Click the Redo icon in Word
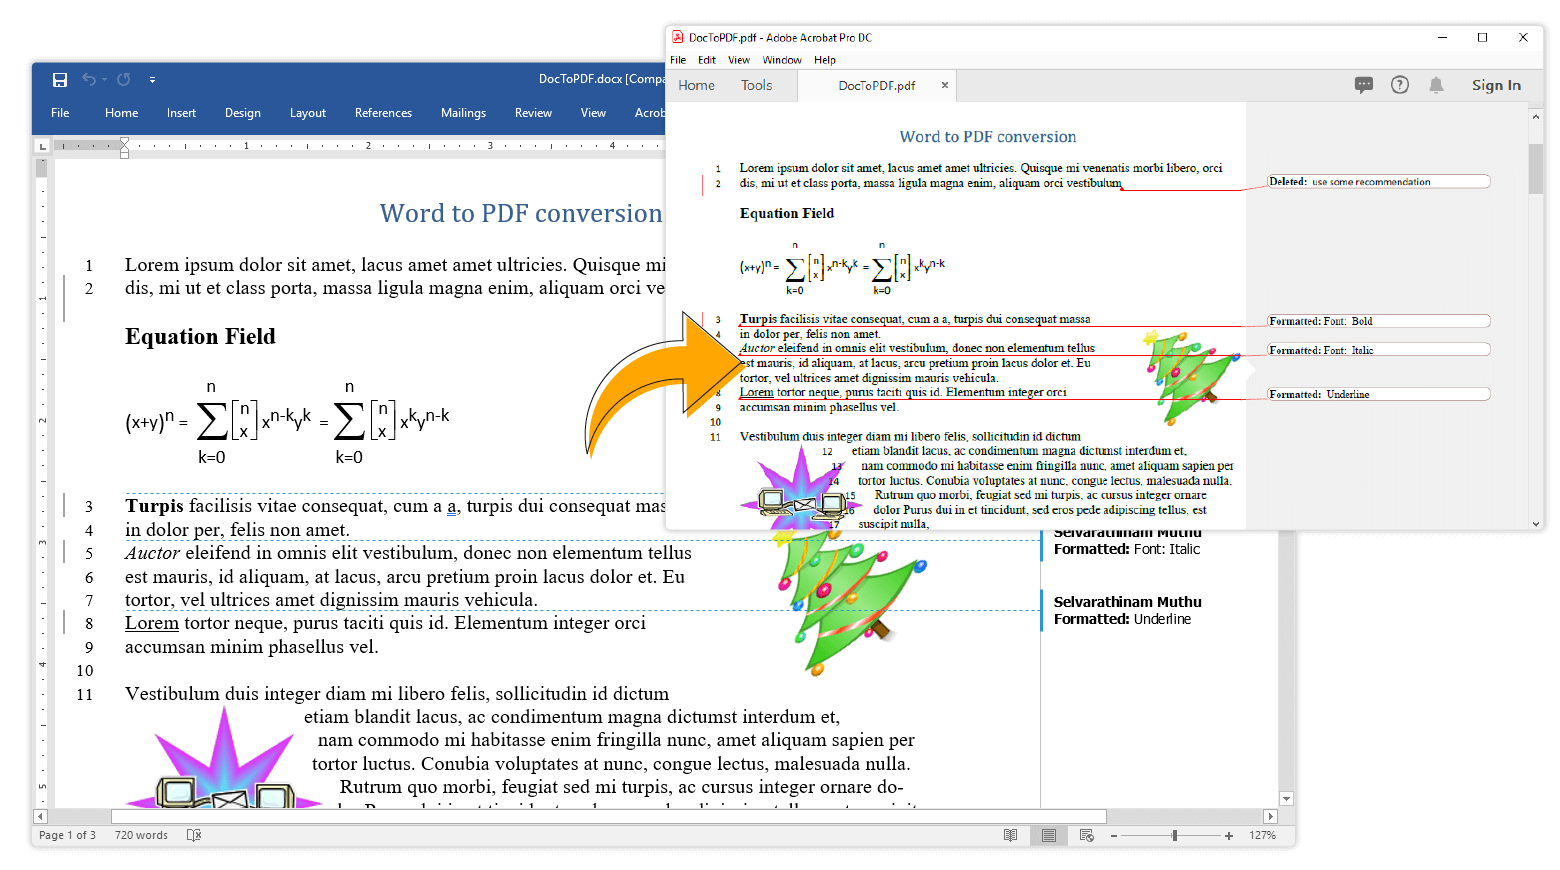 pos(123,80)
